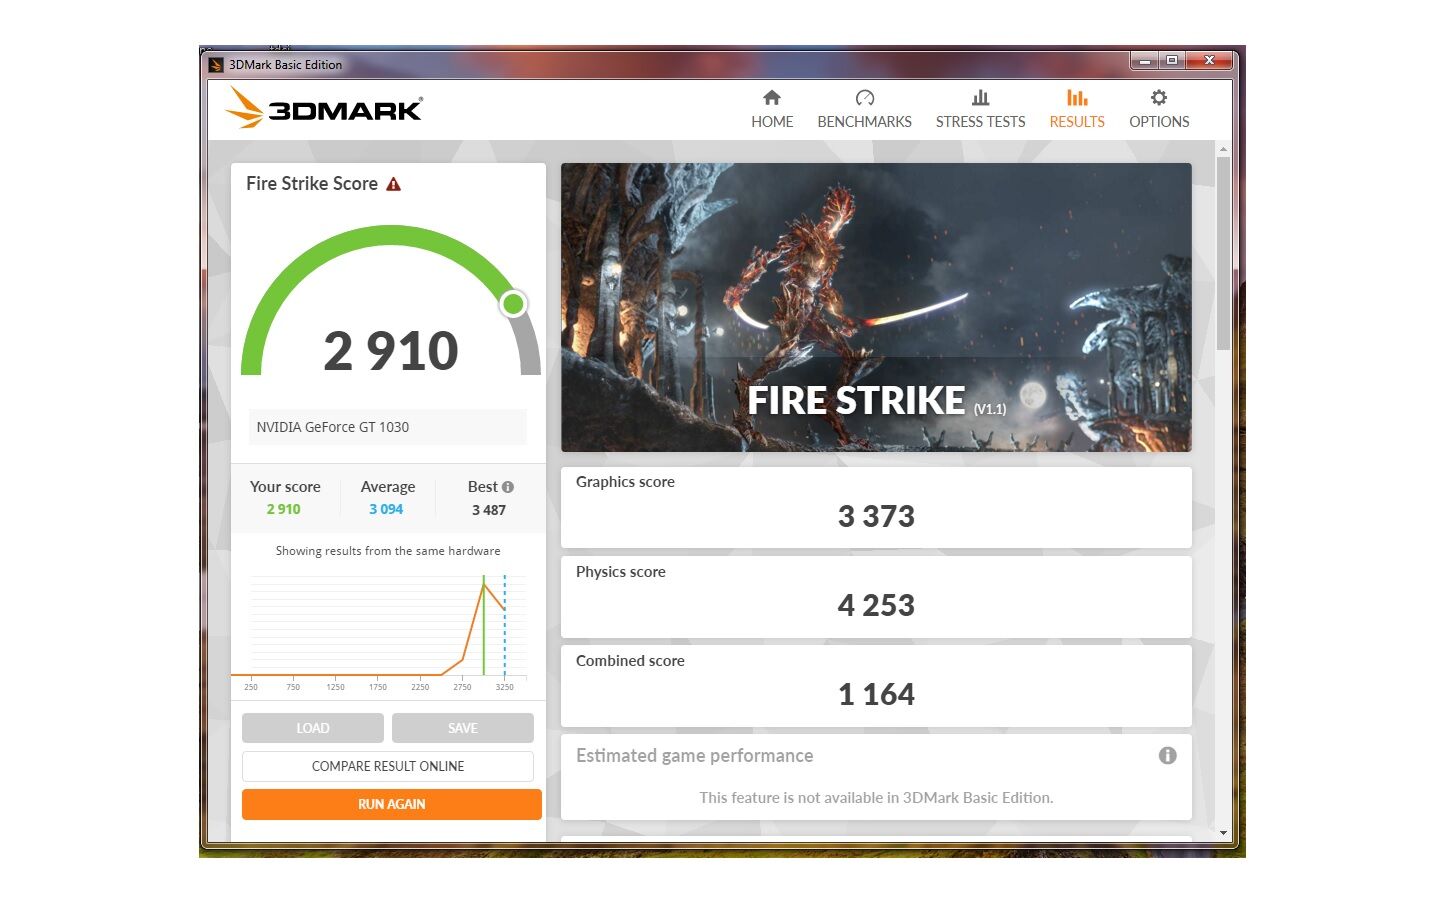Screen dimensions: 1440x900
Task: Select the RESULTS tab
Action: (x=1077, y=110)
